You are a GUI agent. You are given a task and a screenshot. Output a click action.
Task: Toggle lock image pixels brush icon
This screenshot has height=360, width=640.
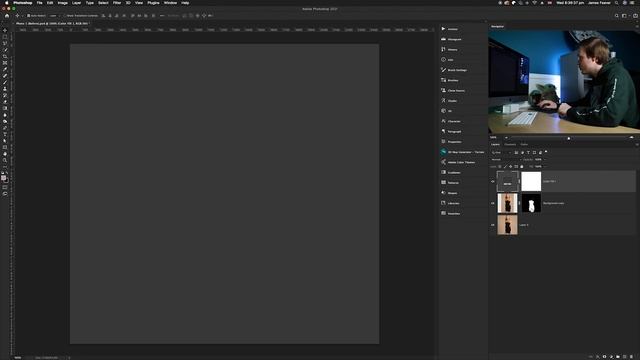[505, 167]
